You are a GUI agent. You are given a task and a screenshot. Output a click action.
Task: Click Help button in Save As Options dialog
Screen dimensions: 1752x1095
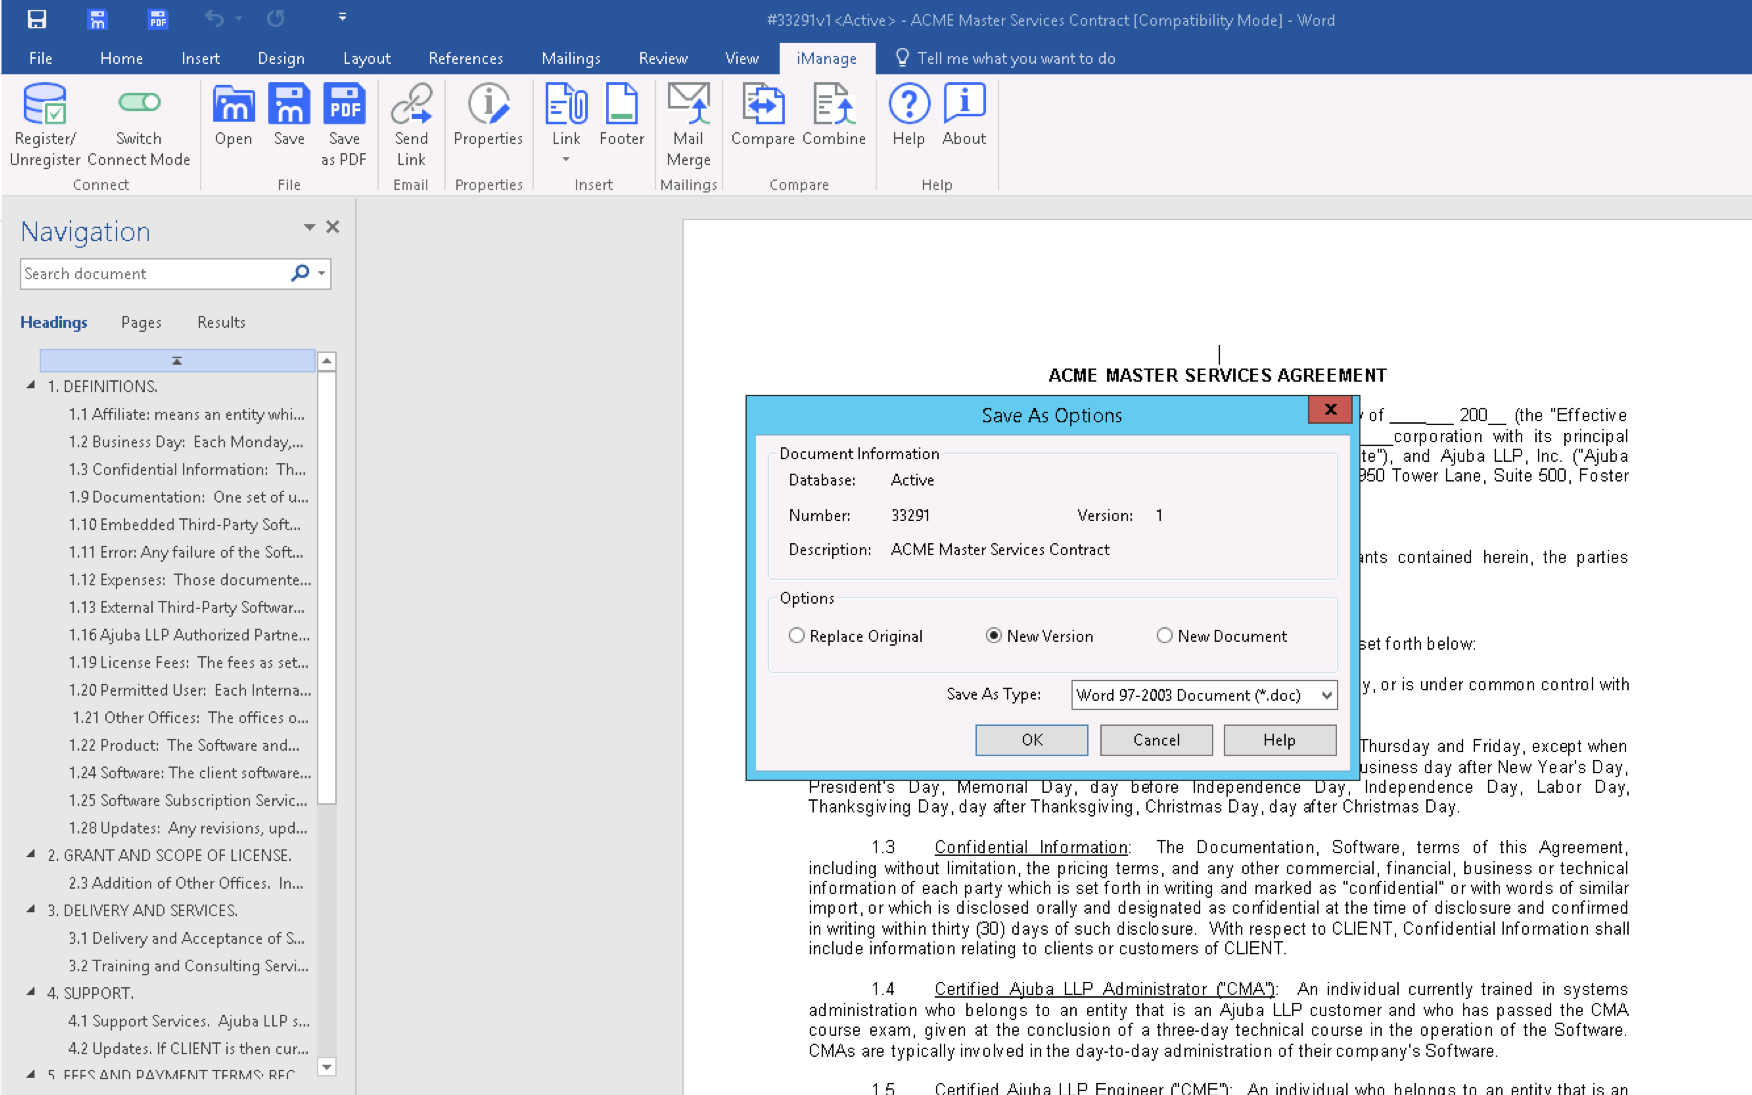pyautogui.click(x=1280, y=740)
